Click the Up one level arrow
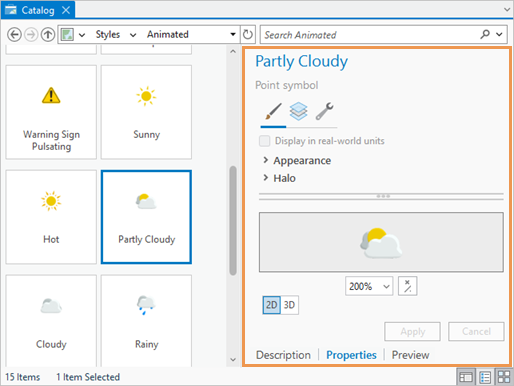The width and height of the screenshot is (514, 386). 48,34
